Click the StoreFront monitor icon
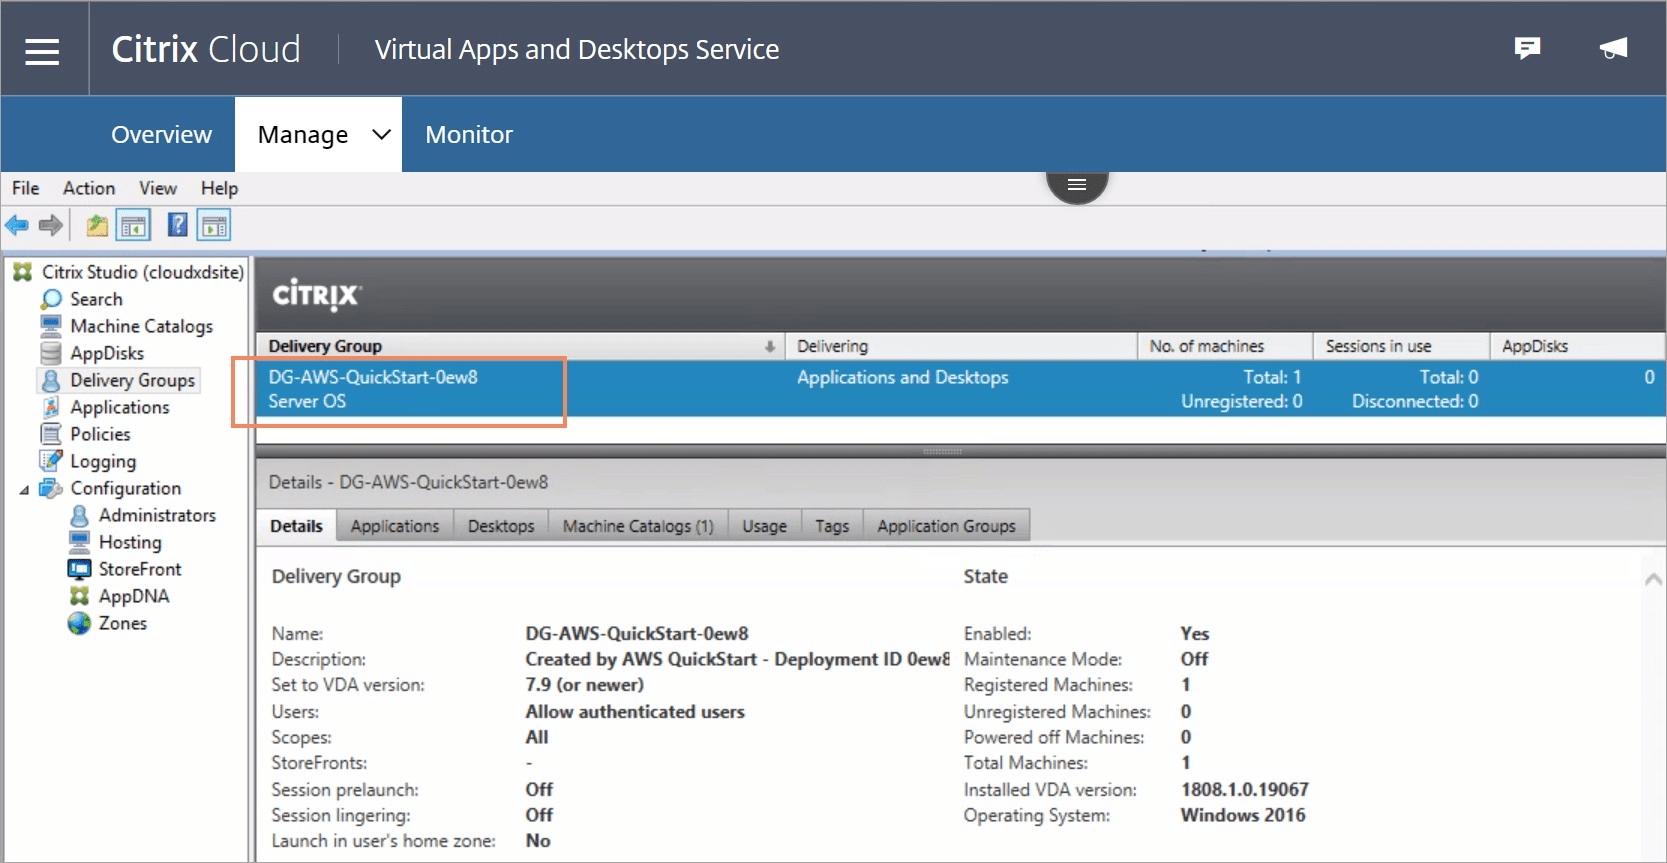The image size is (1667, 863). click(x=80, y=569)
